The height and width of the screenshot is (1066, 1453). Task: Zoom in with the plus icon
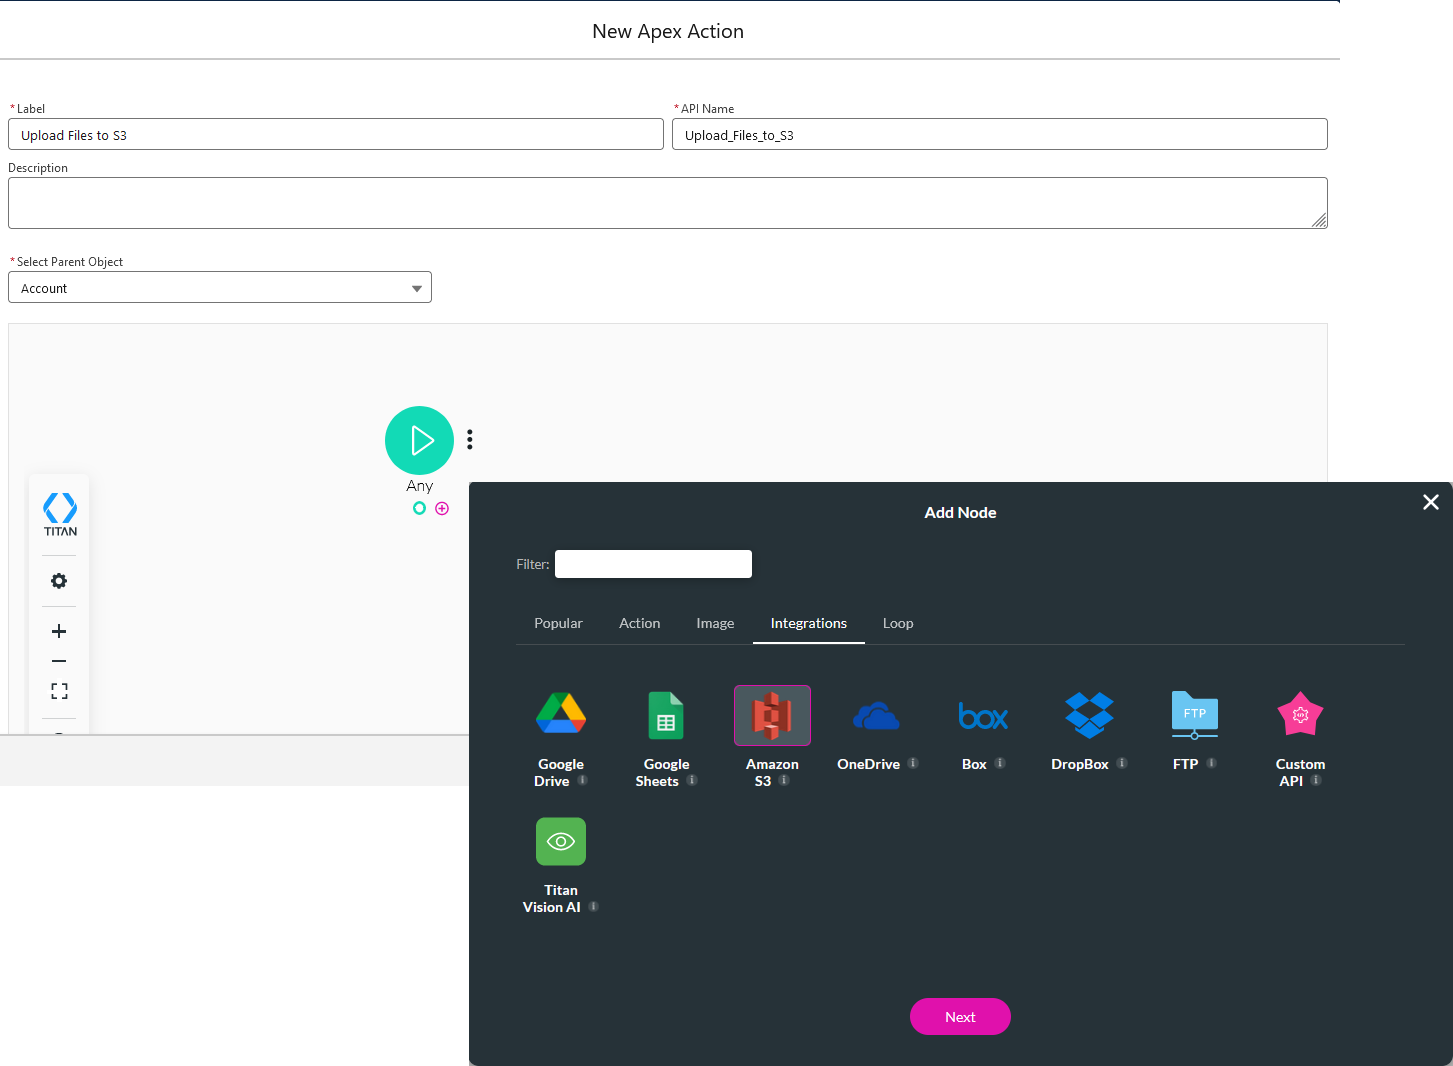tap(59, 631)
